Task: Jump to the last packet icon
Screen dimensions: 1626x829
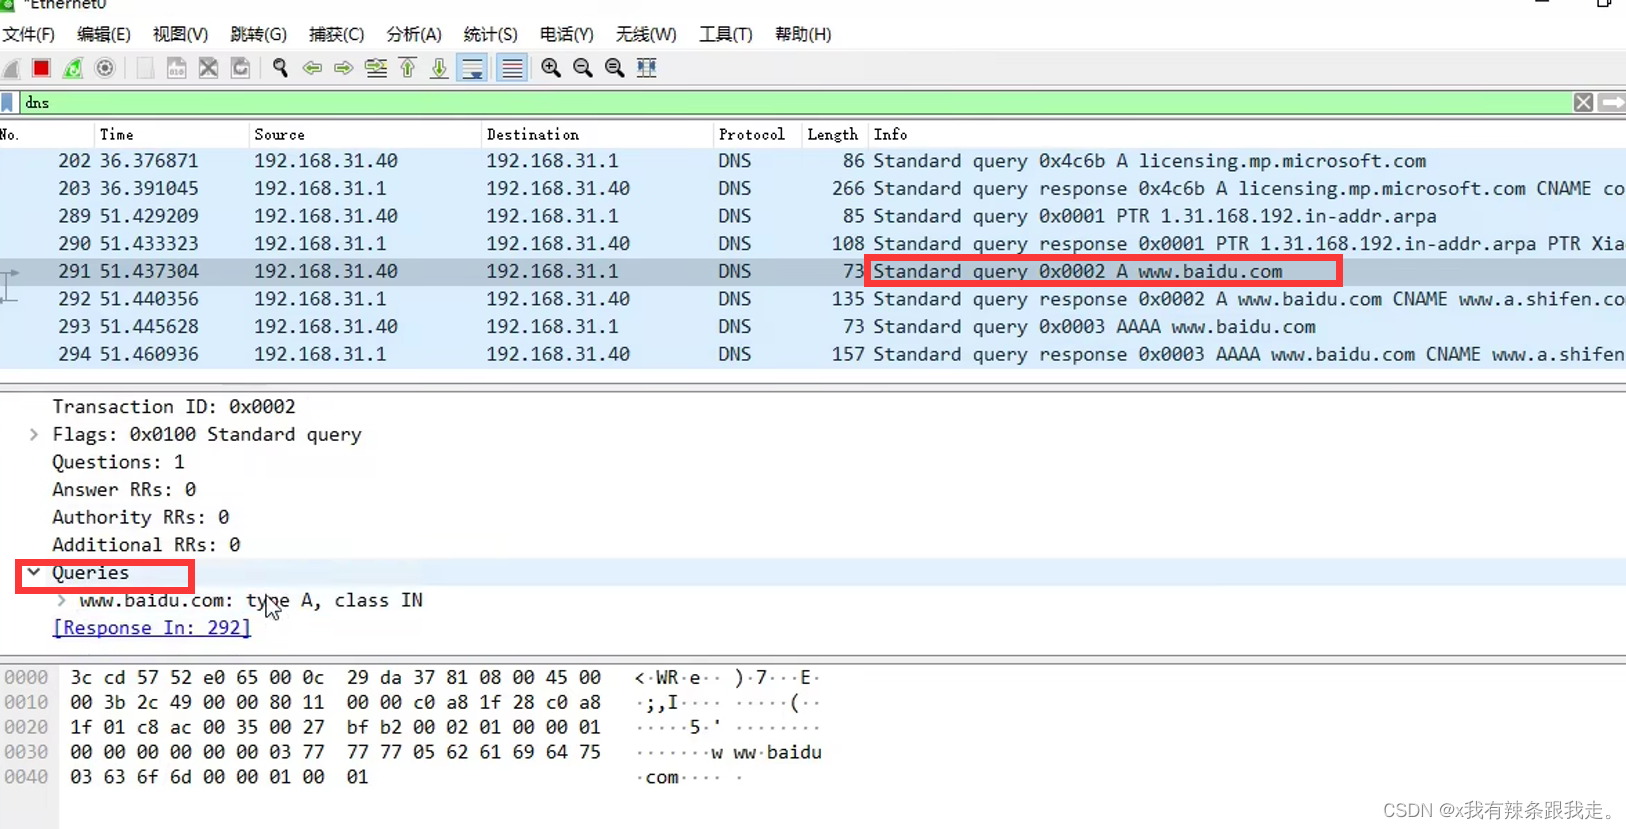Action: click(439, 68)
